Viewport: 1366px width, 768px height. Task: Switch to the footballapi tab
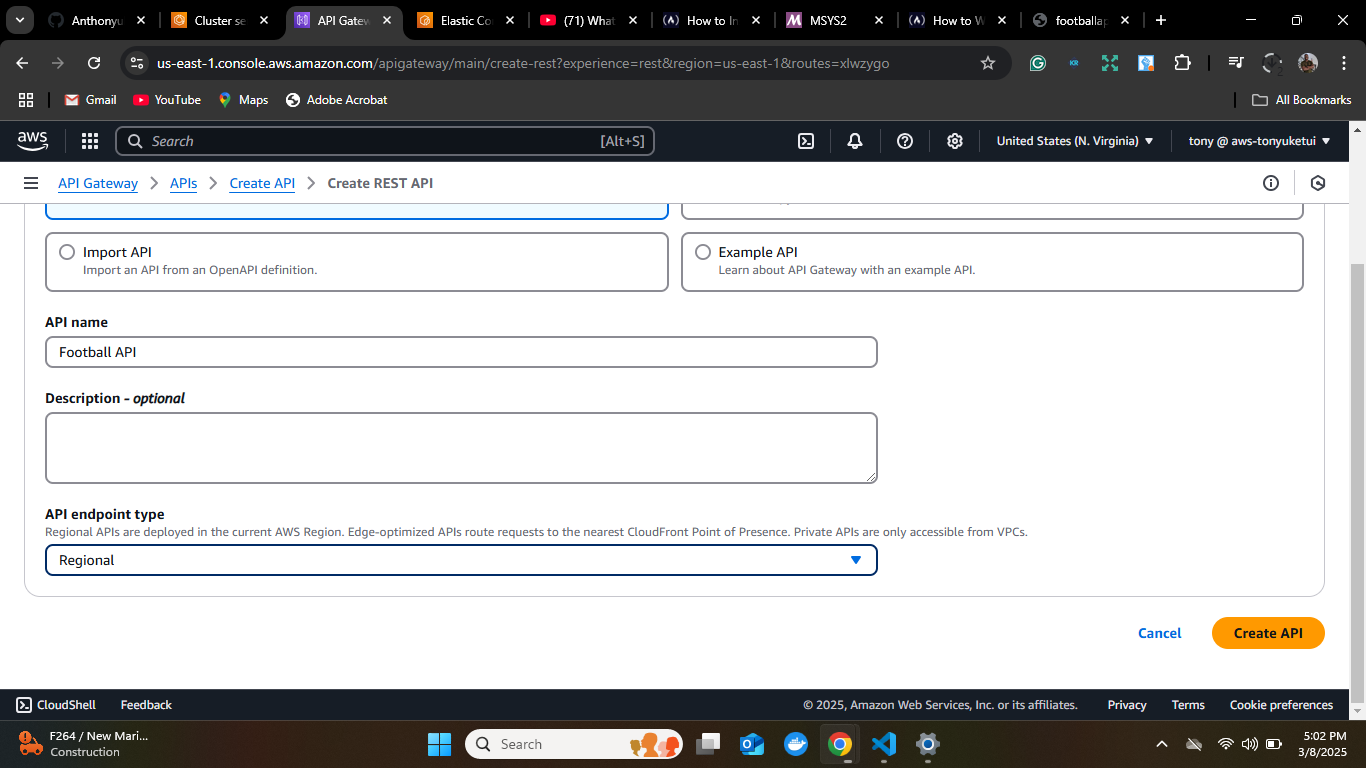coord(1082,20)
